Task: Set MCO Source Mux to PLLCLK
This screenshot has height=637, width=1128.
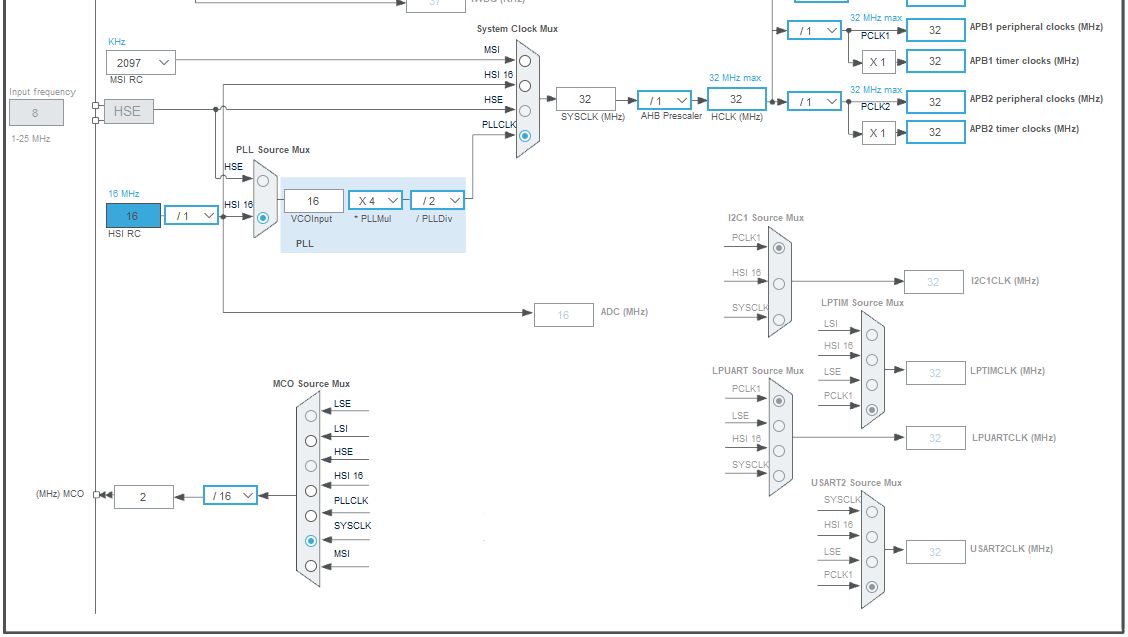Action: point(311,516)
